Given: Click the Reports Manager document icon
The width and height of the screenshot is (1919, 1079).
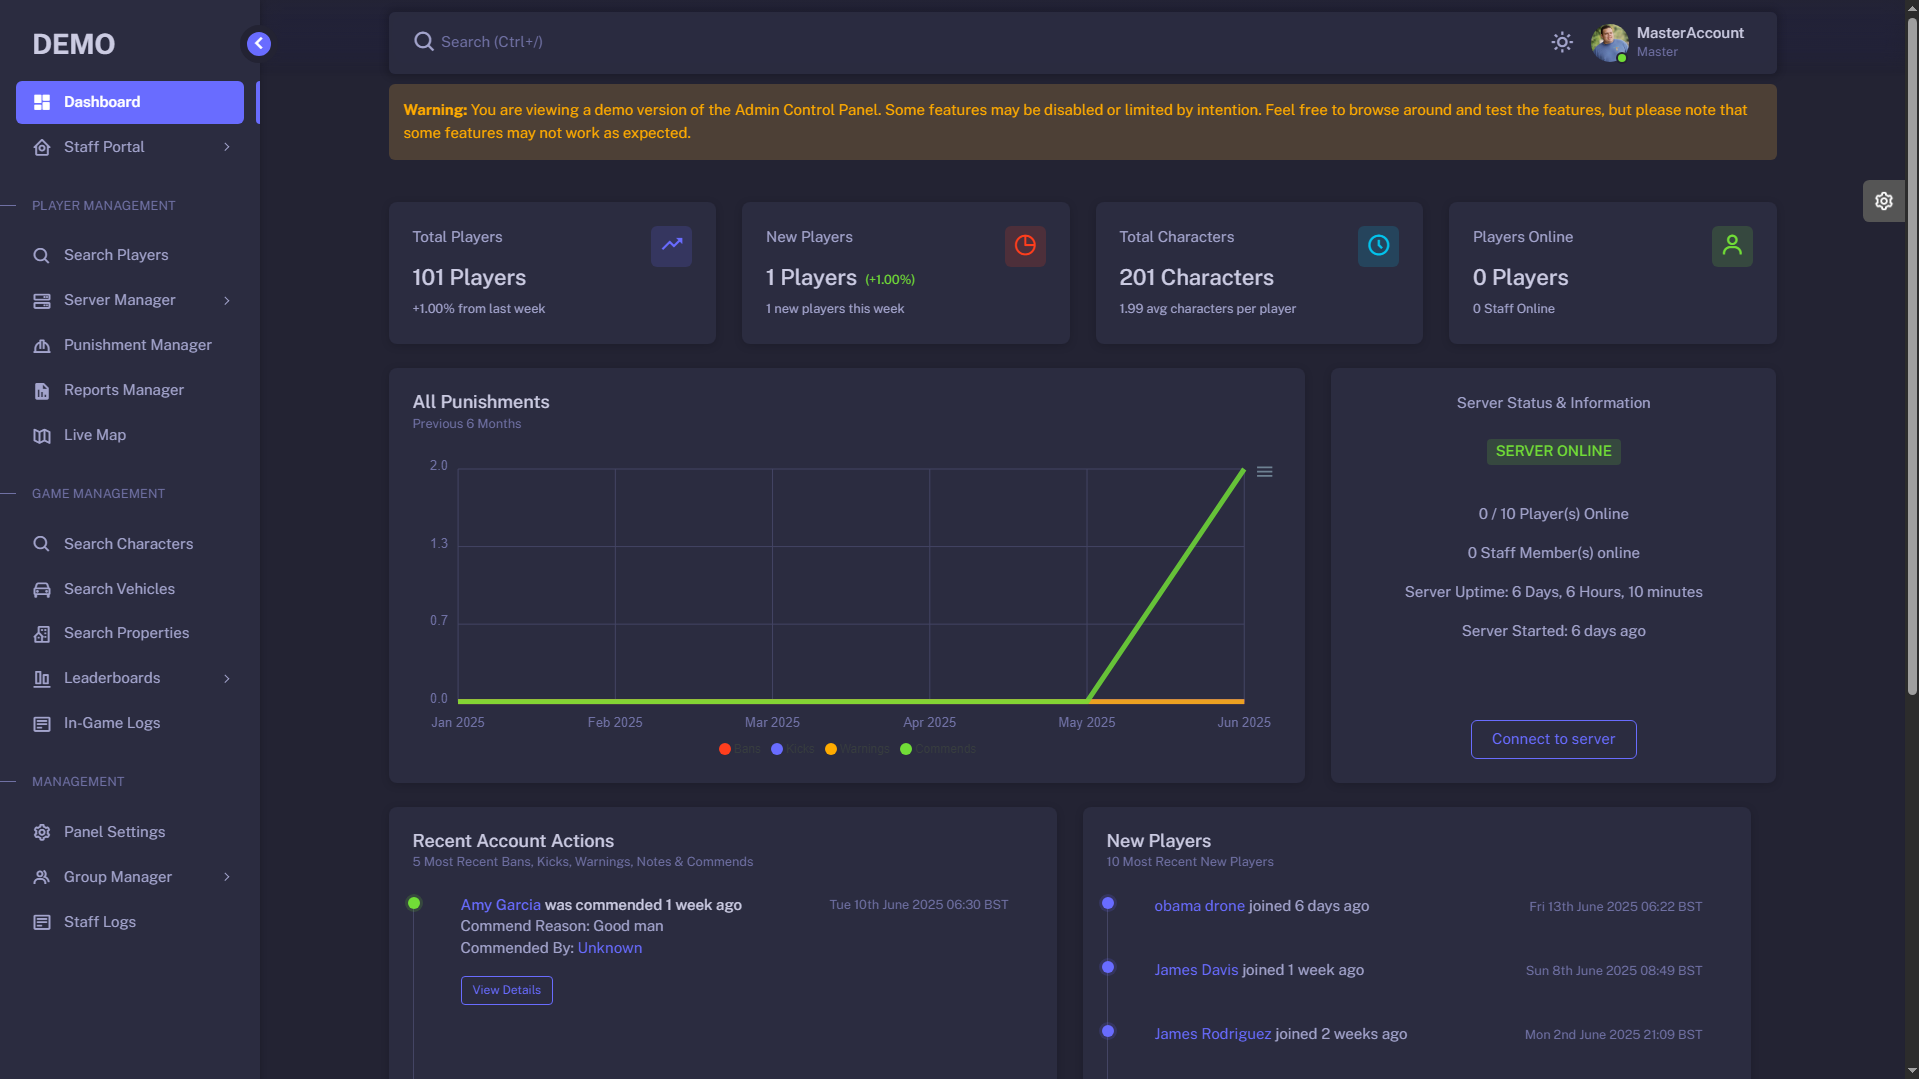Looking at the screenshot, I should point(42,390).
